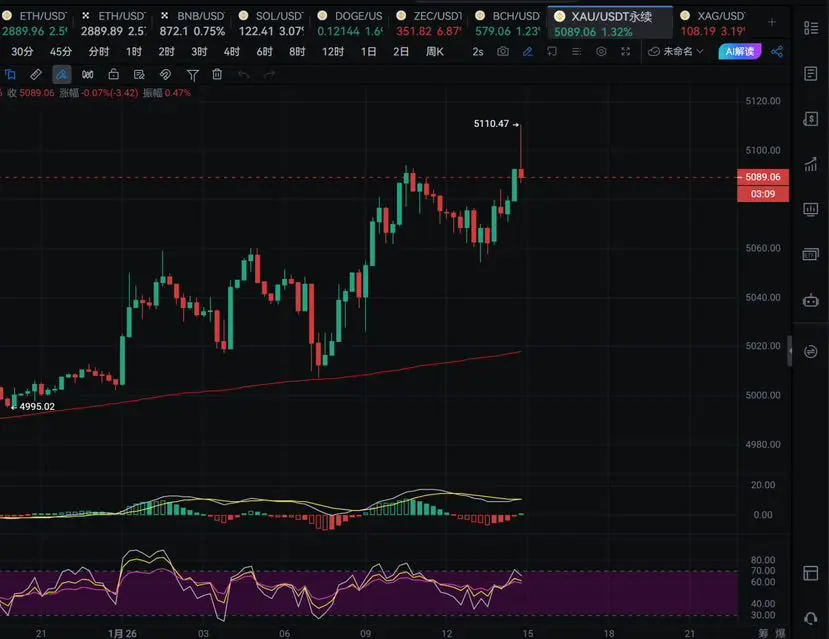Click the note flag icon beside the pencil
Image resolution: width=829 pixels, height=639 pixels.
552,51
